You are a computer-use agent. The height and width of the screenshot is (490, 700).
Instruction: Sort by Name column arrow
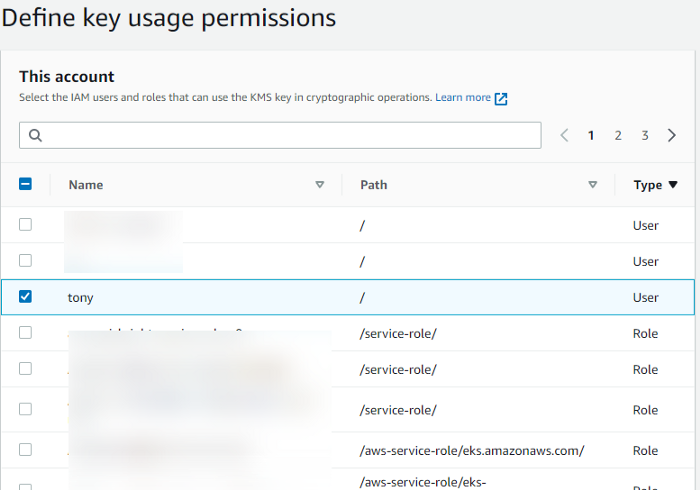(320, 184)
